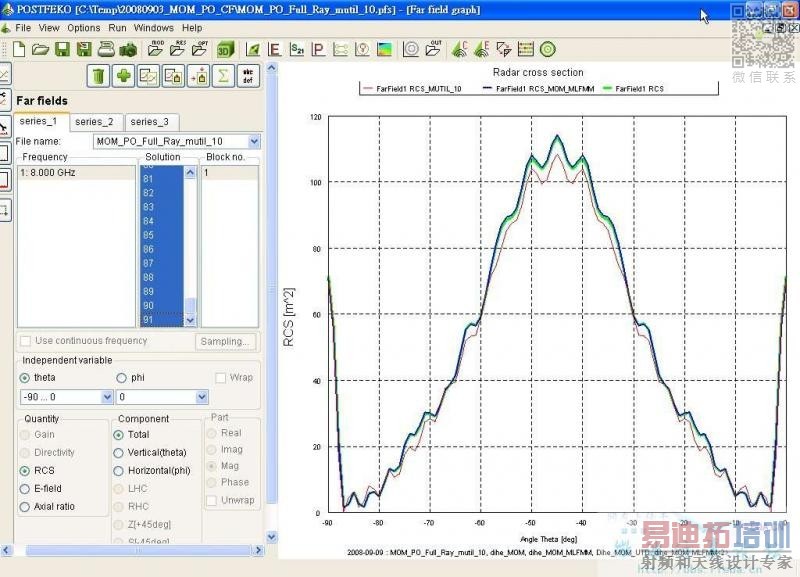This screenshot has height=577, width=800.
Task: Click the abacus-style toolbar icon
Action: 526,49
